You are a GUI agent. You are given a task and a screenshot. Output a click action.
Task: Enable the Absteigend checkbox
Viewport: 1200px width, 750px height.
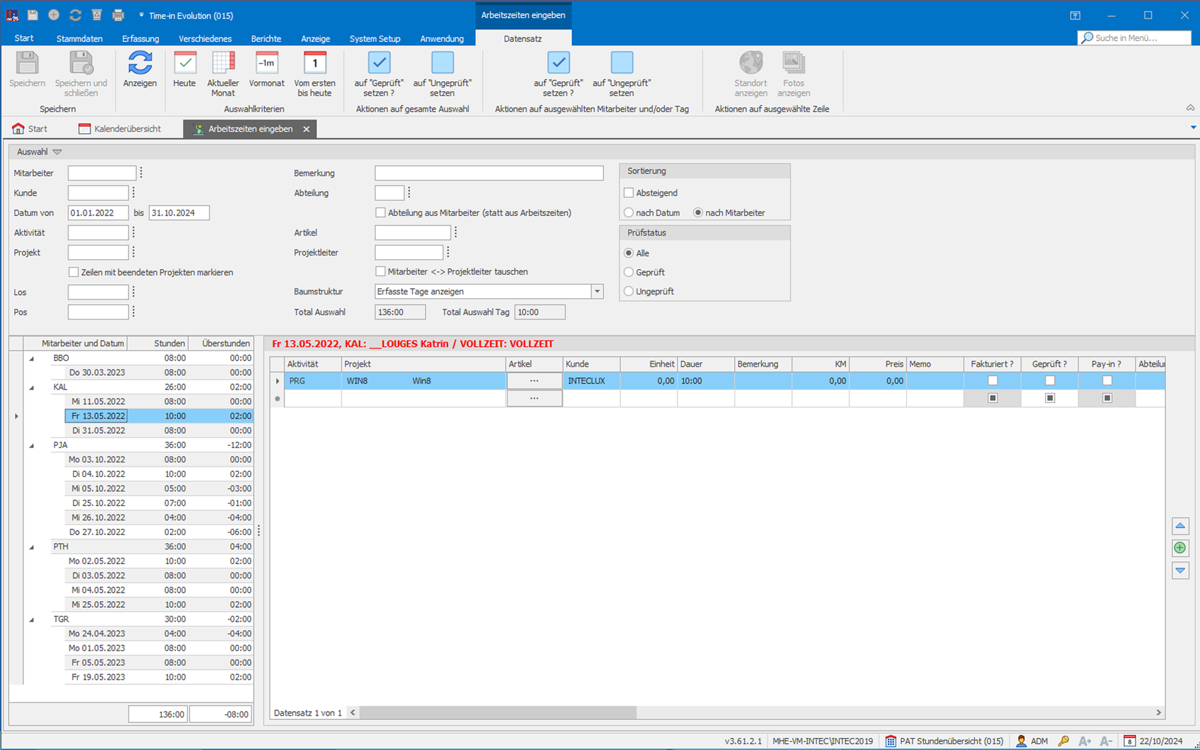coord(629,193)
